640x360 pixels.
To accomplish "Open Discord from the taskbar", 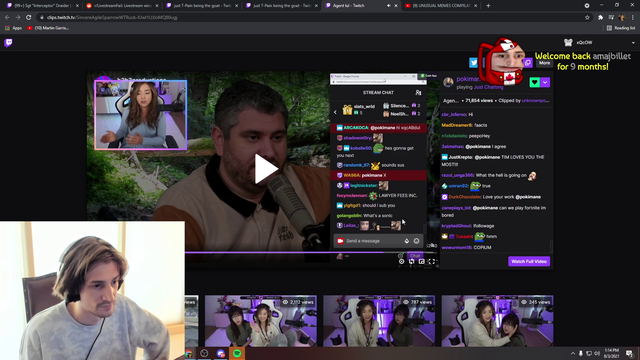I will pyautogui.click(x=221, y=353).
